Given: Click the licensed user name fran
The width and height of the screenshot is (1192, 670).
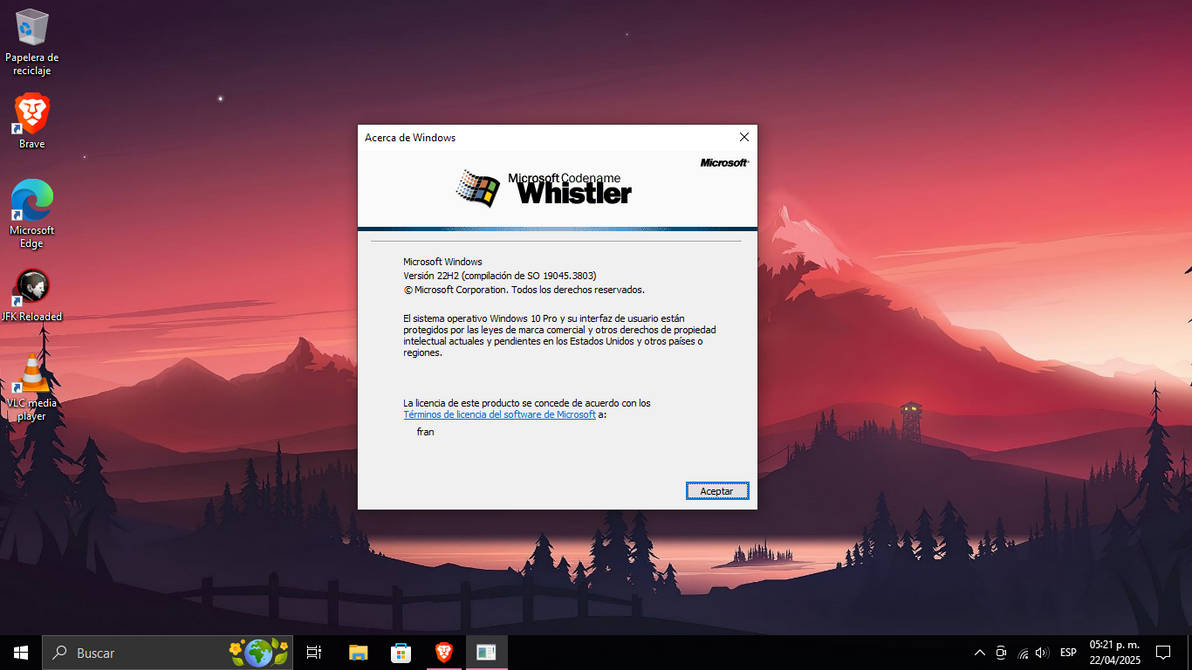Looking at the screenshot, I should pos(425,432).
